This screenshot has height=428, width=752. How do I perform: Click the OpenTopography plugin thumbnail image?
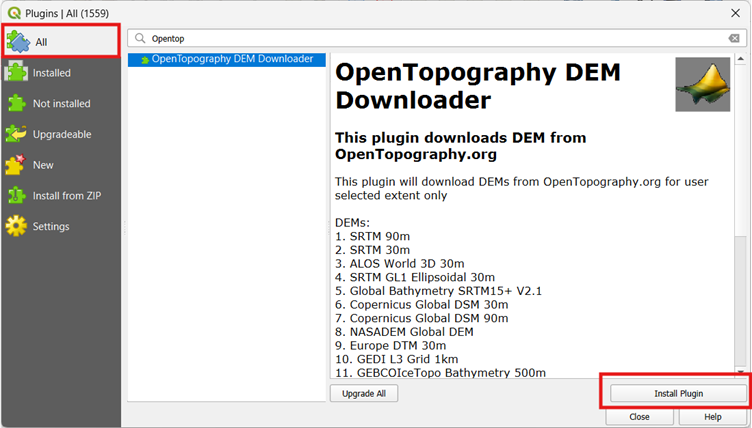[x=702, y=84]
